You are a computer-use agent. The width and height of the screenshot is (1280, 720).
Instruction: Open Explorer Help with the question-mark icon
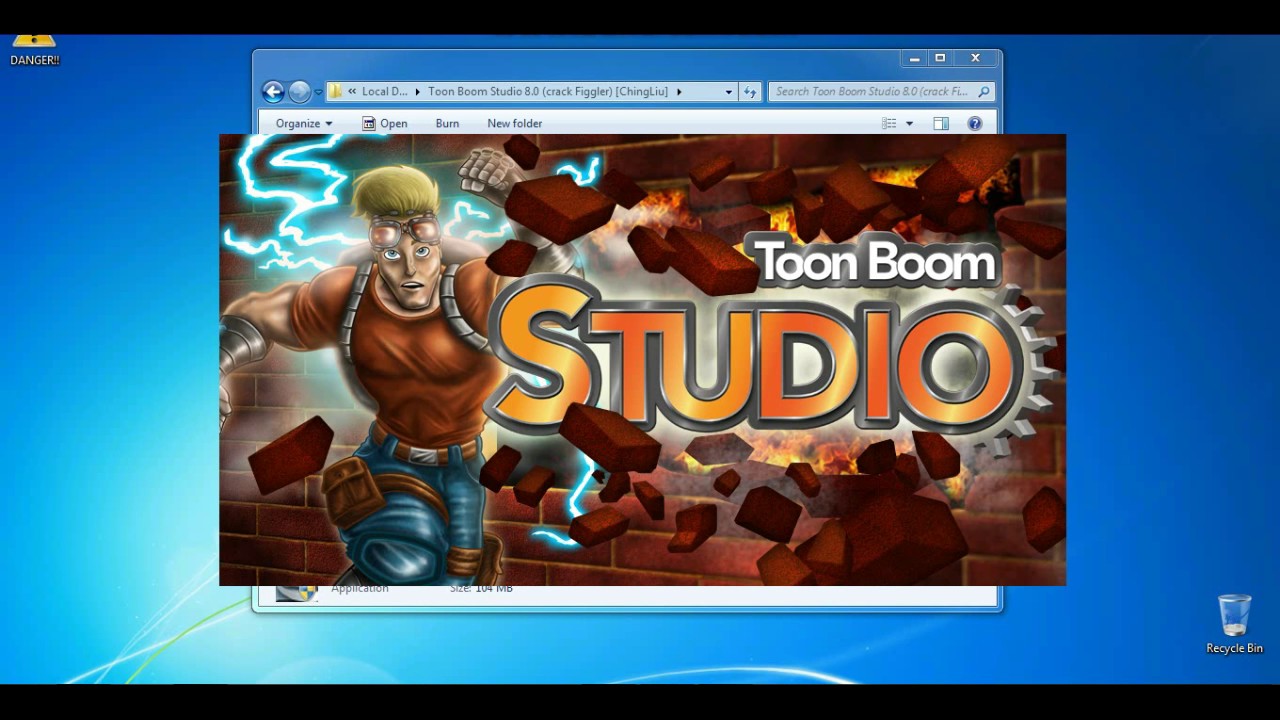tap(975, 123)
